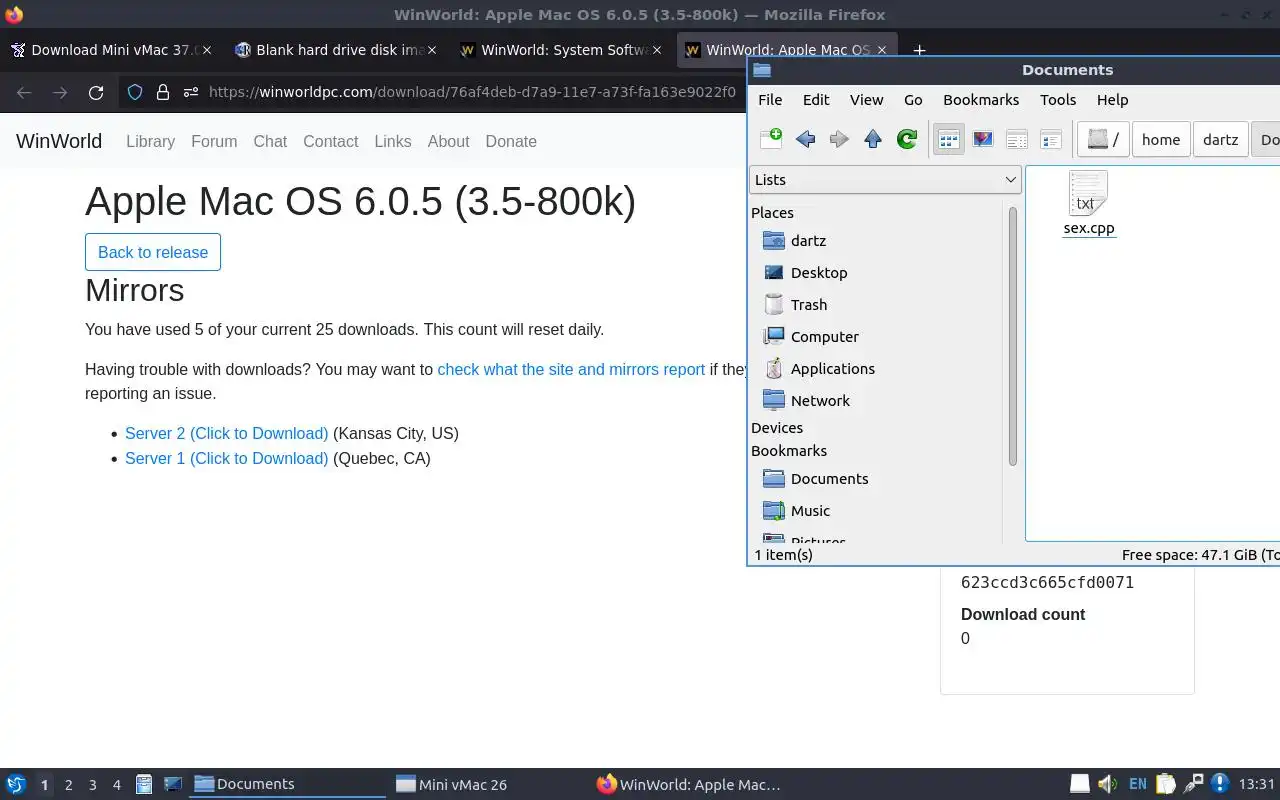1280x800 pixels.
Task: Open the clipboard manager tray icon
Action: tap(1165, 784)
